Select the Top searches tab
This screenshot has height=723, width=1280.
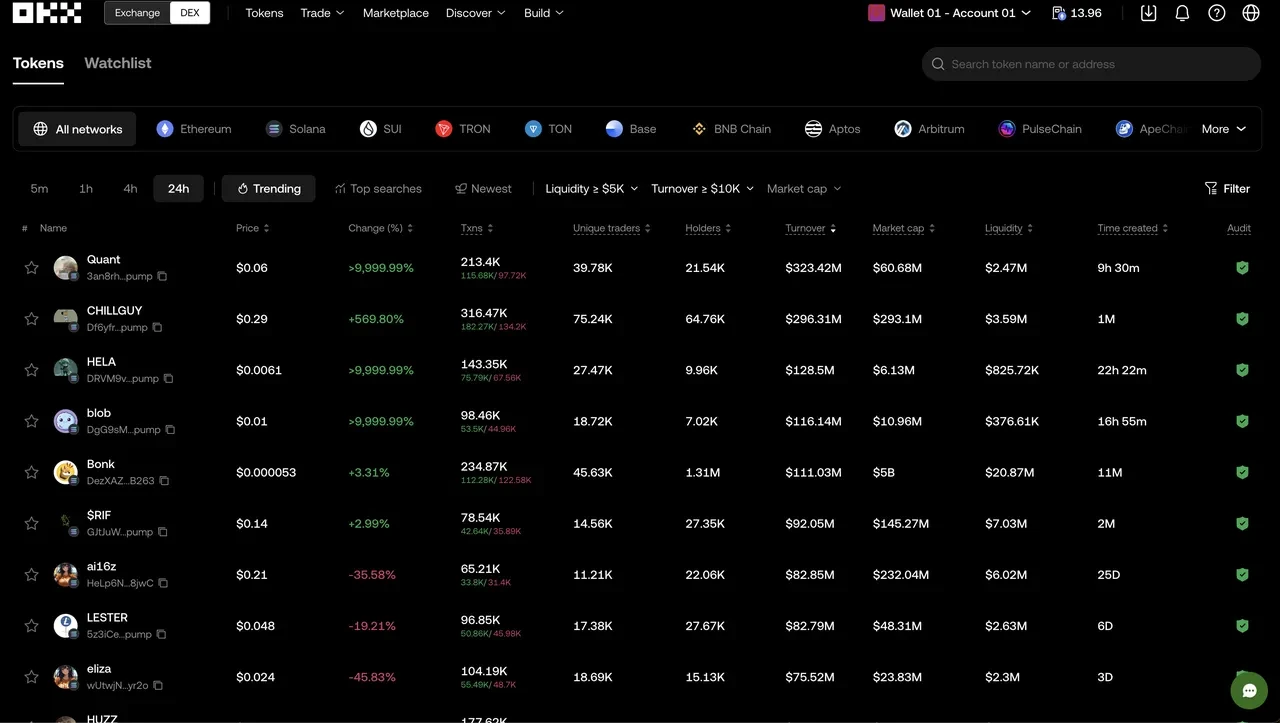tap(378, 188)
